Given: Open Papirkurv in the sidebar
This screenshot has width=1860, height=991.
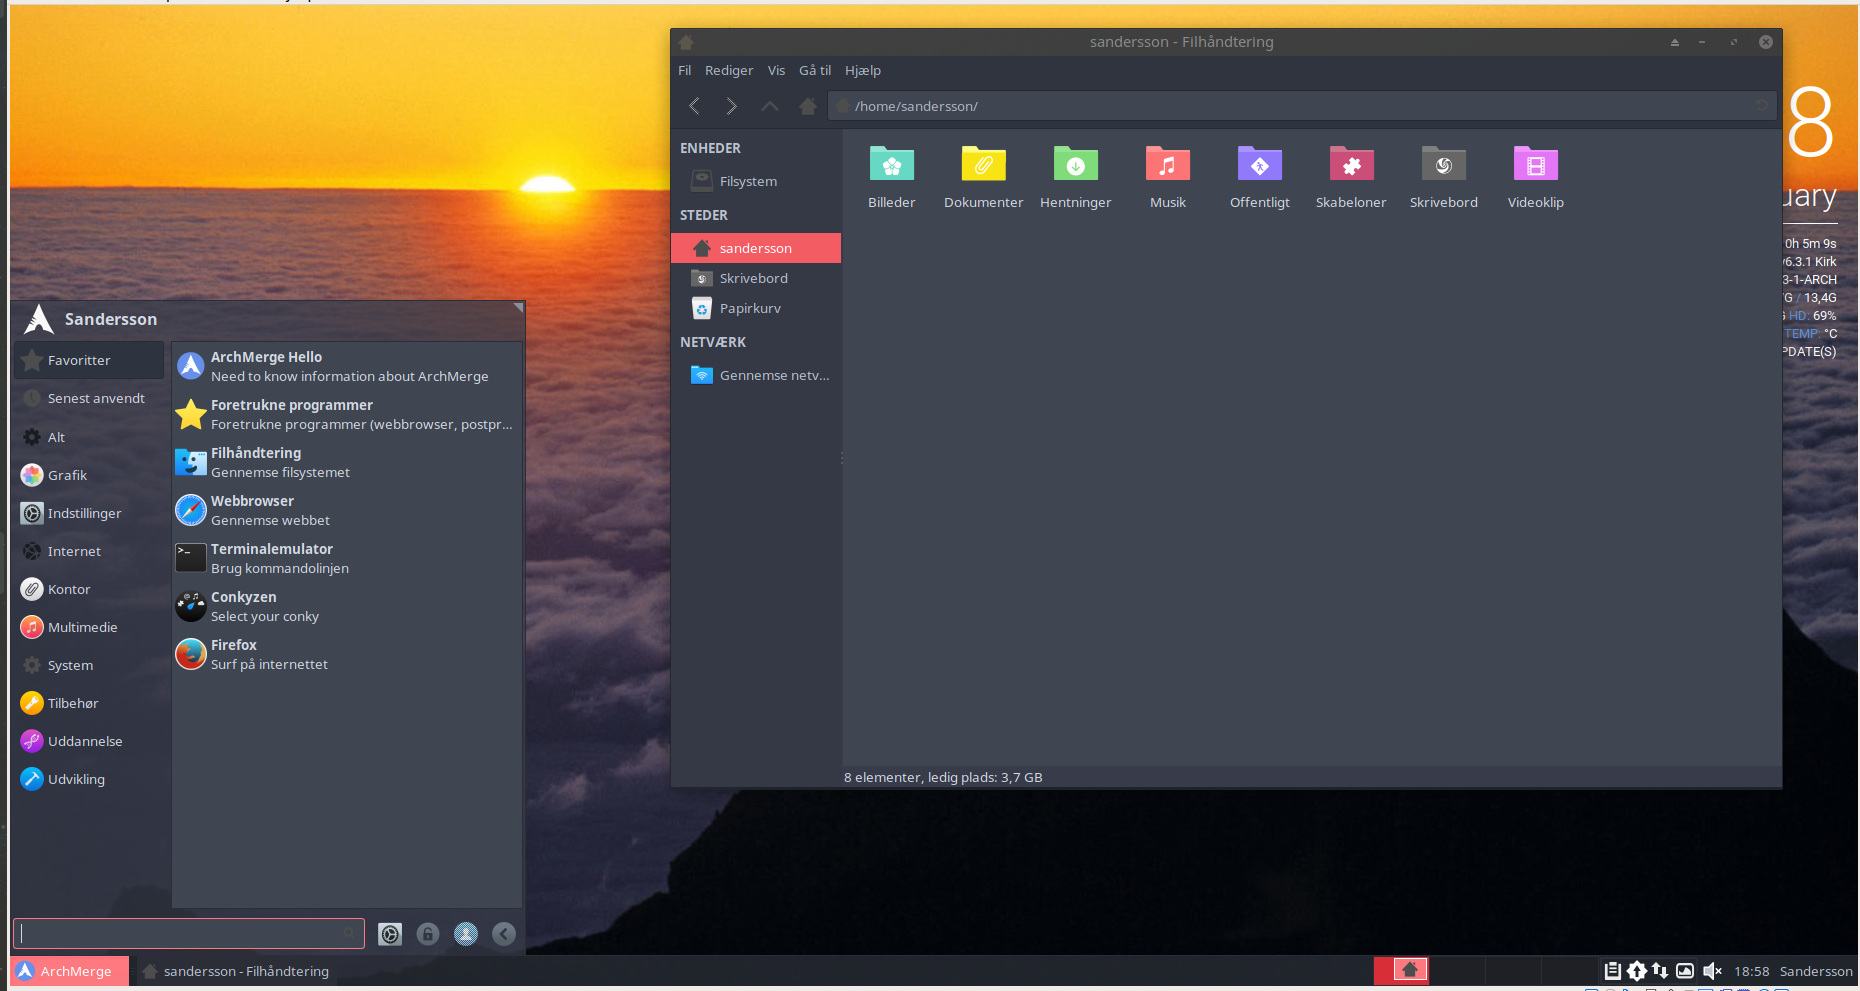Looking at the screenshot, I should [756, 308].
